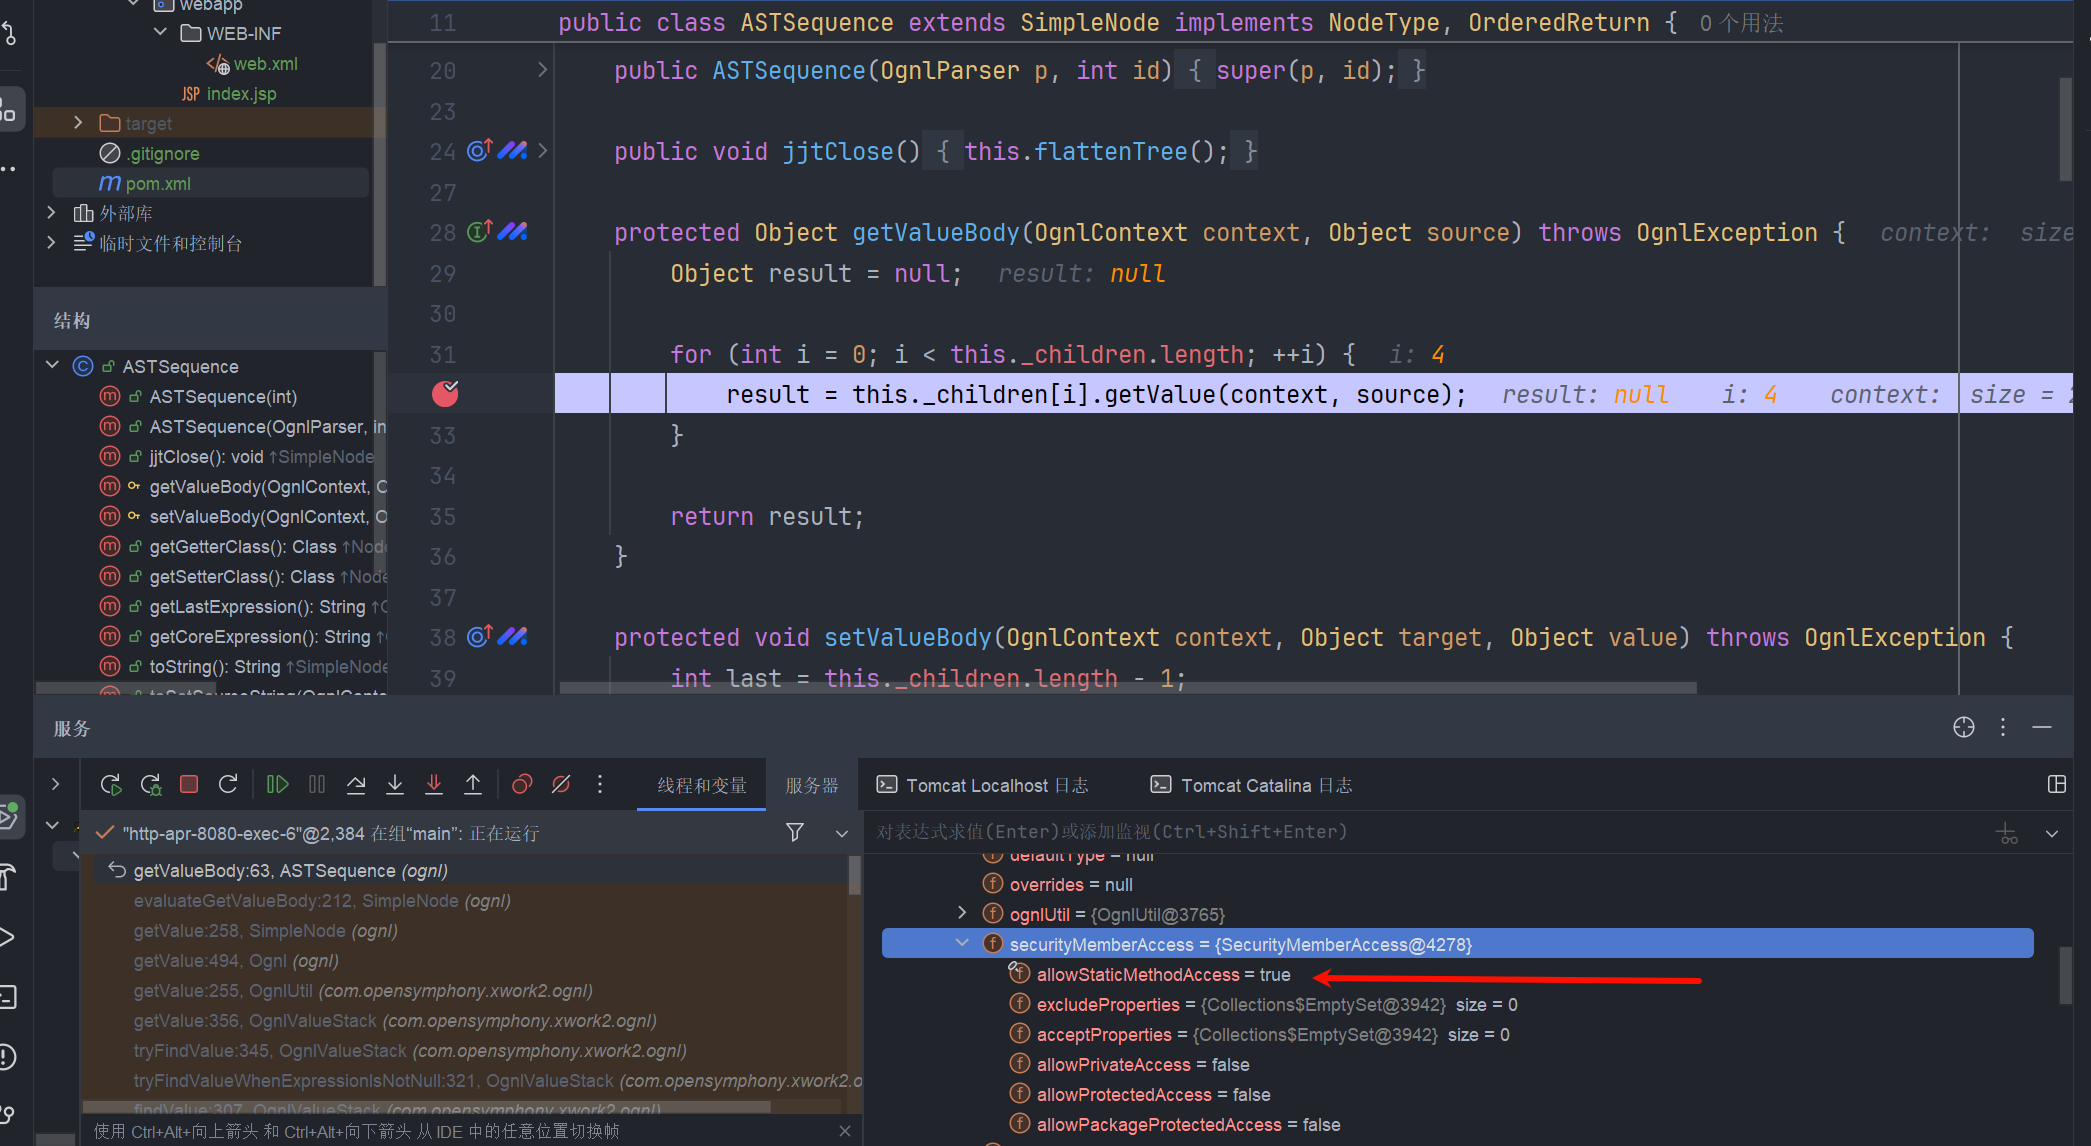Select jjtClose(): void in structure
The image size is (2091, 1146).
point(206,457)
